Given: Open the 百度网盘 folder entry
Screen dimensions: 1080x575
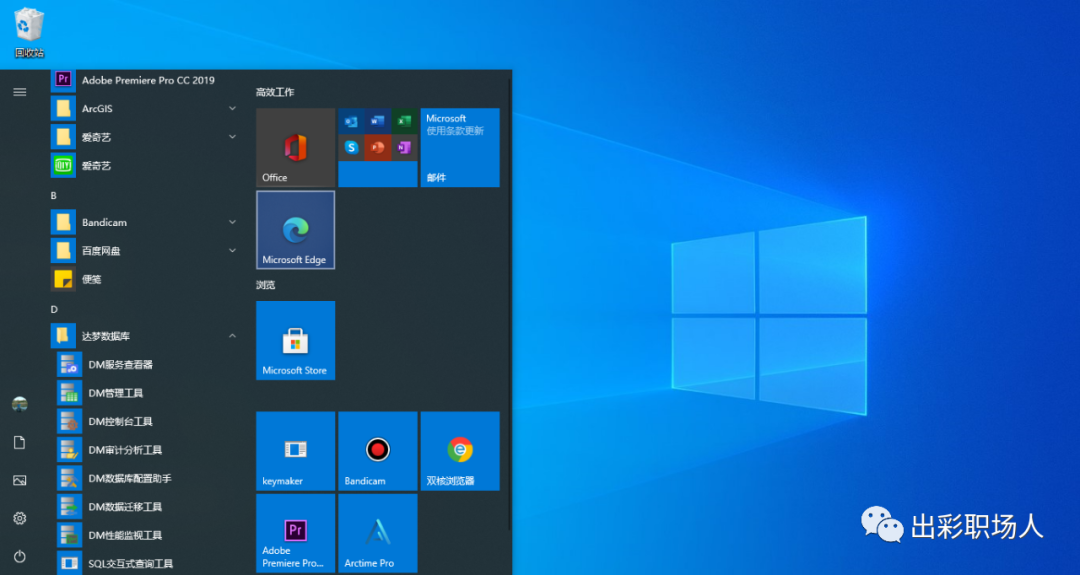Looking at the screenshot, I should coord(146,251).
